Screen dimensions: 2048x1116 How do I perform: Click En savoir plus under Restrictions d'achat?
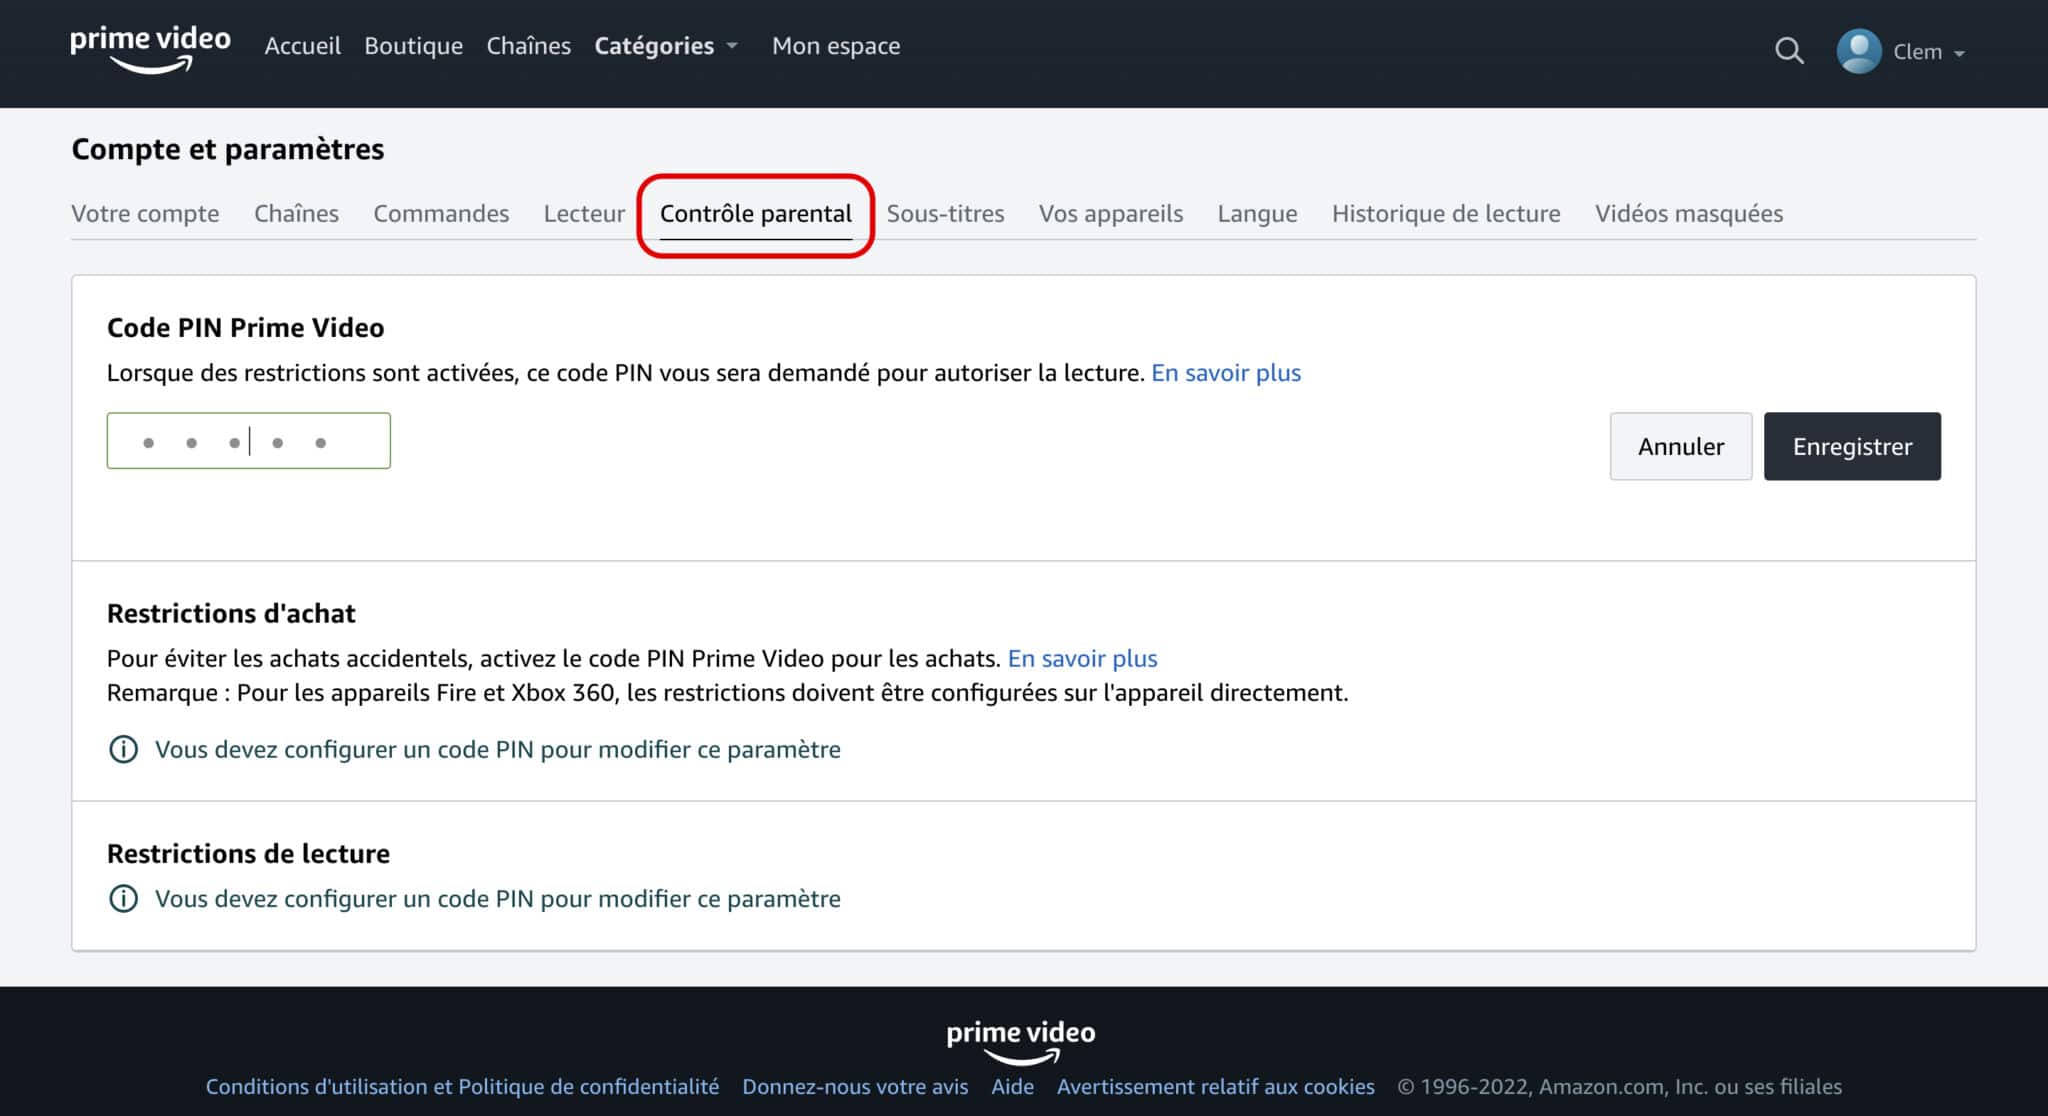click(x=1082, y=658)
